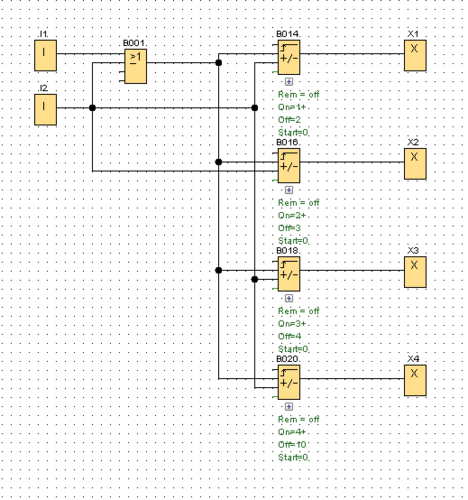Click the X2 open connector block
468x500 pixels.
click(415, 164)
